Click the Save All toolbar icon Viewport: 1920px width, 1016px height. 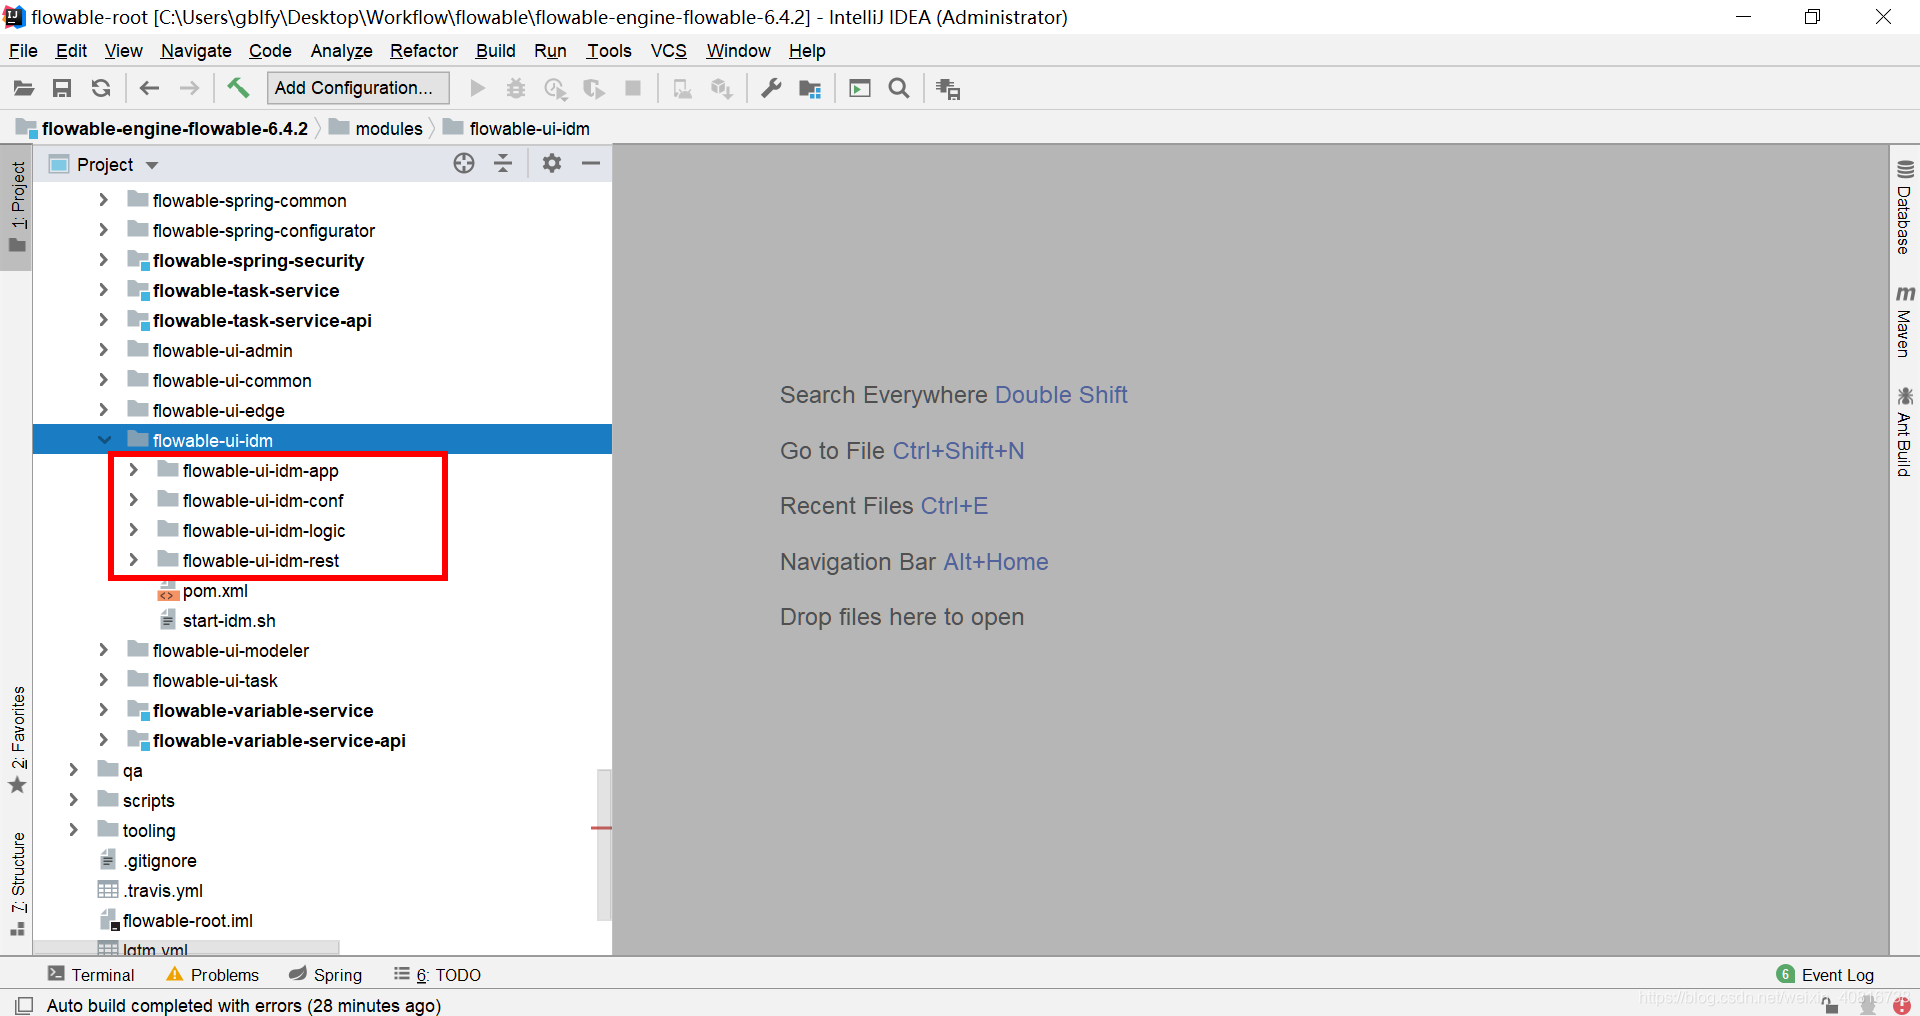coord(62,89)
